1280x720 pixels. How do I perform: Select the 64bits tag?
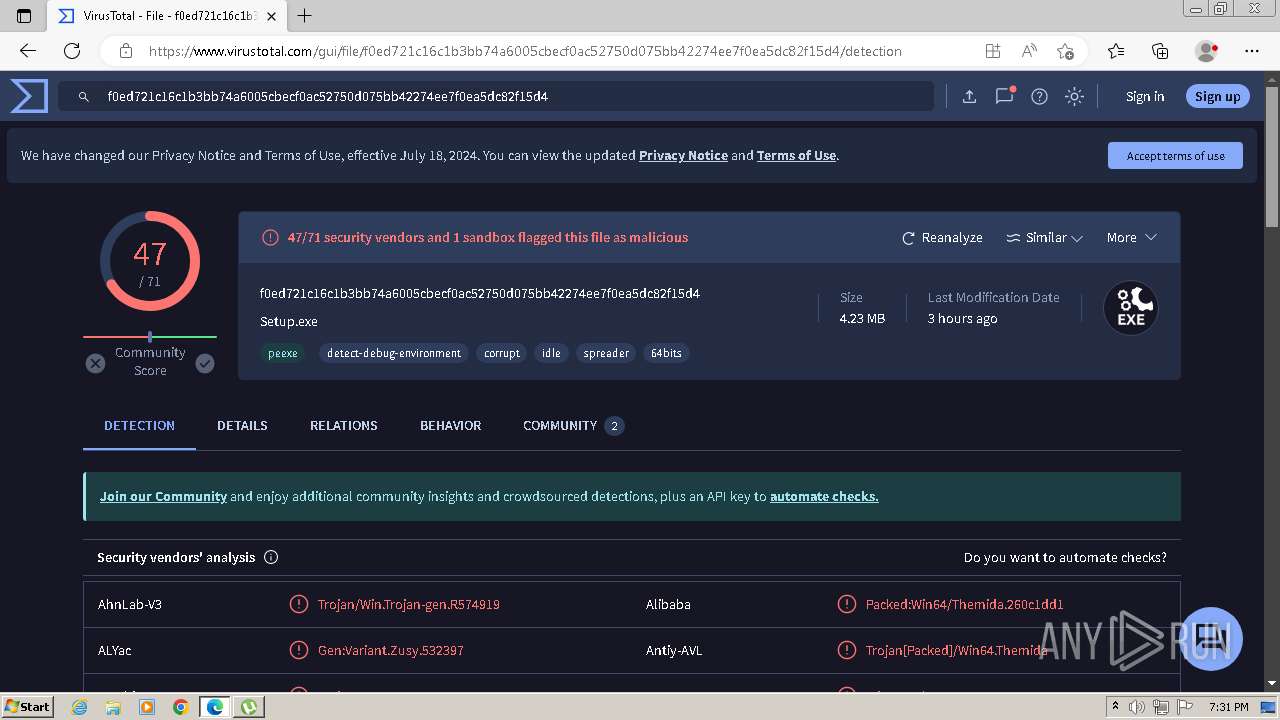point(666,353)
